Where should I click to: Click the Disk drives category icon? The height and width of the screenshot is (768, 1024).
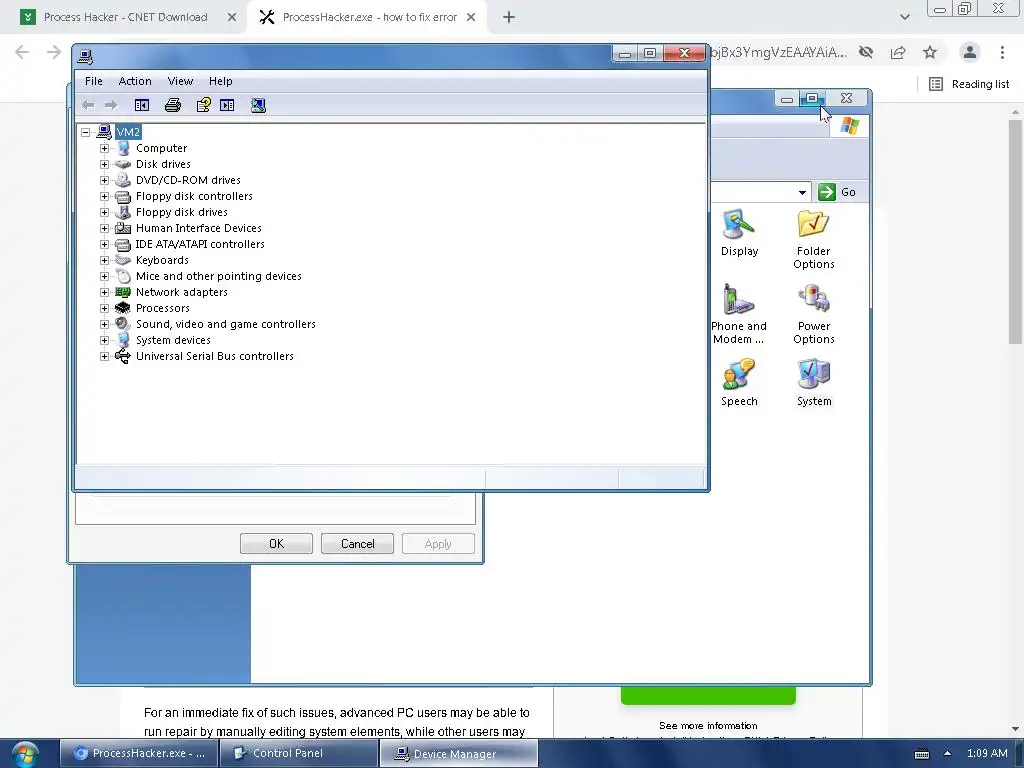(x=123, y=164)
